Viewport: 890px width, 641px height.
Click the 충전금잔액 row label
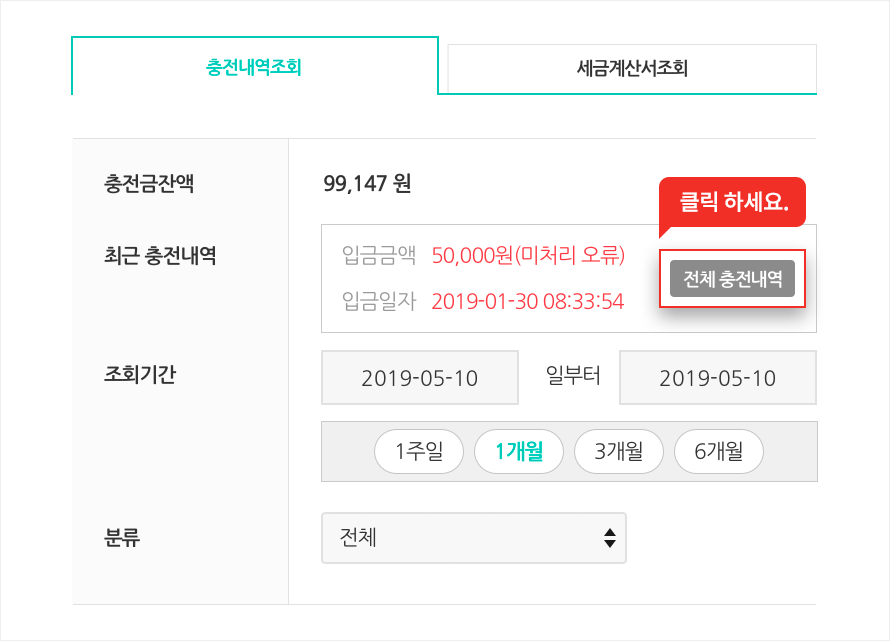pyautogui.click(x=149, y=183)
